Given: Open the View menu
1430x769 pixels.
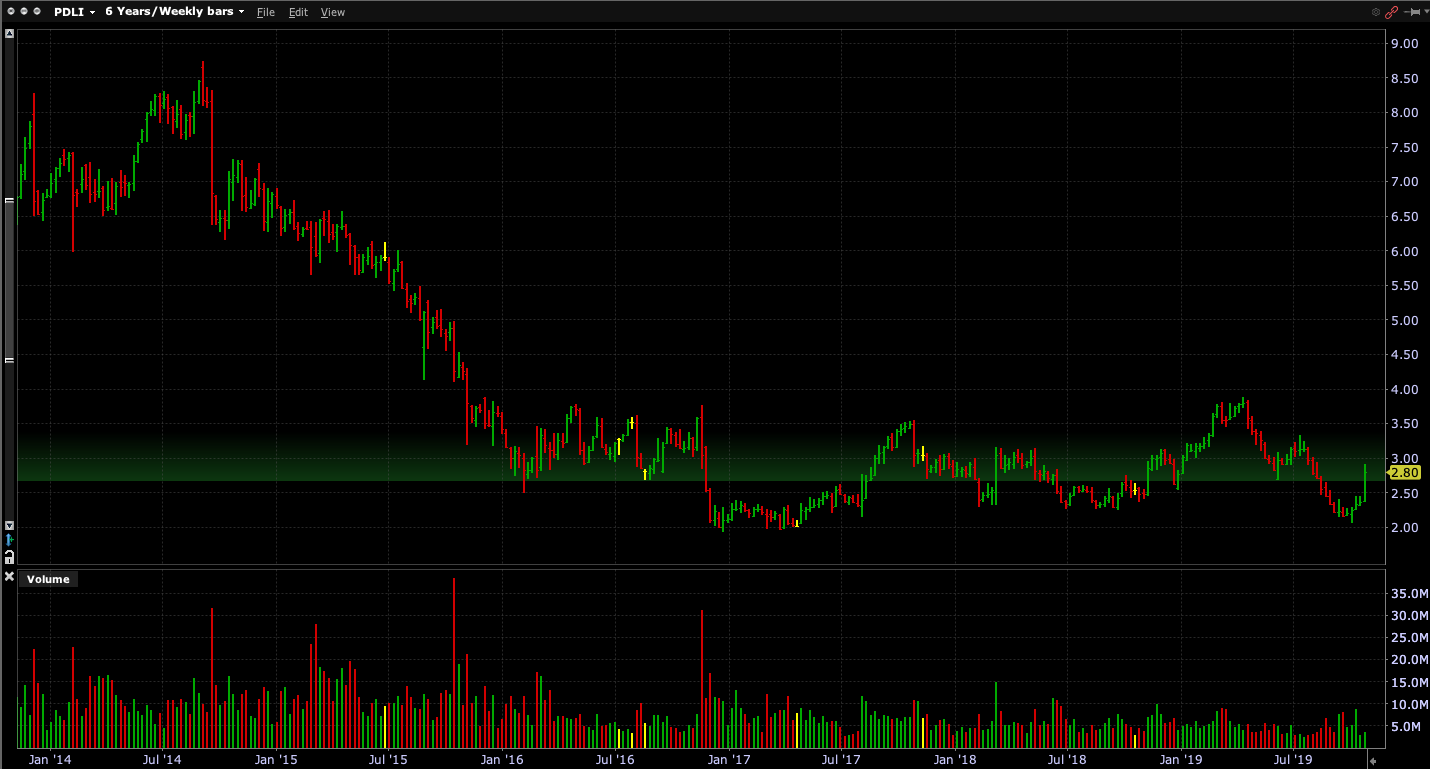Looking at the screenshot, I should (x=333, y=12).
